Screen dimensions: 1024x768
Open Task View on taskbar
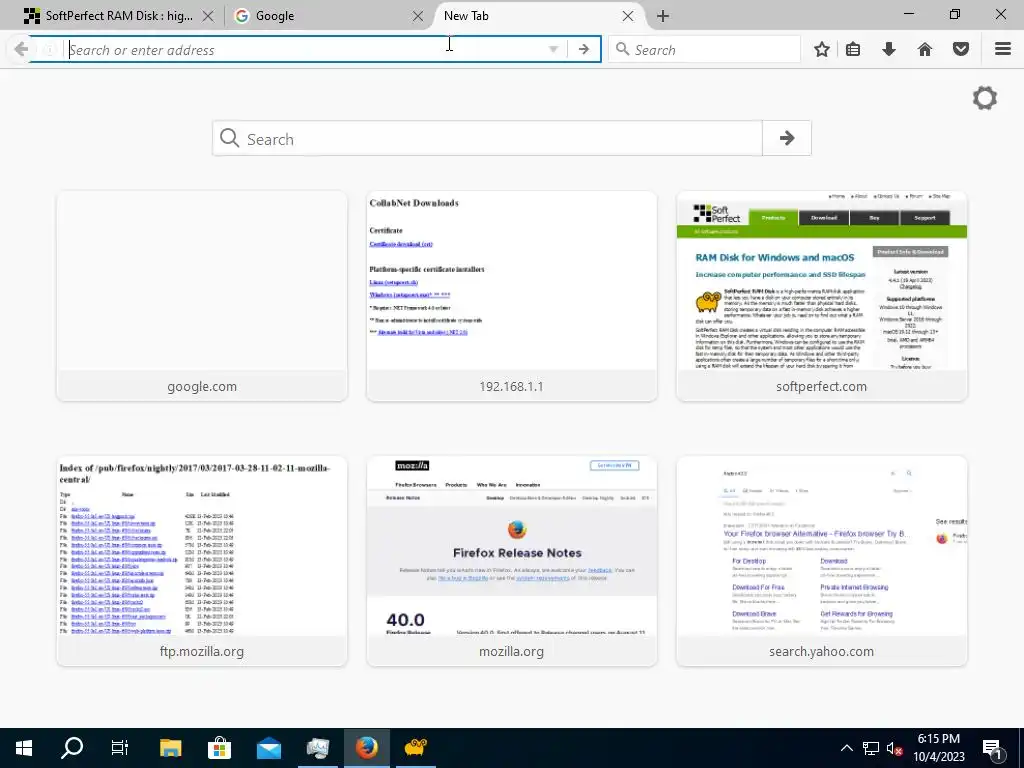(120, 748)
